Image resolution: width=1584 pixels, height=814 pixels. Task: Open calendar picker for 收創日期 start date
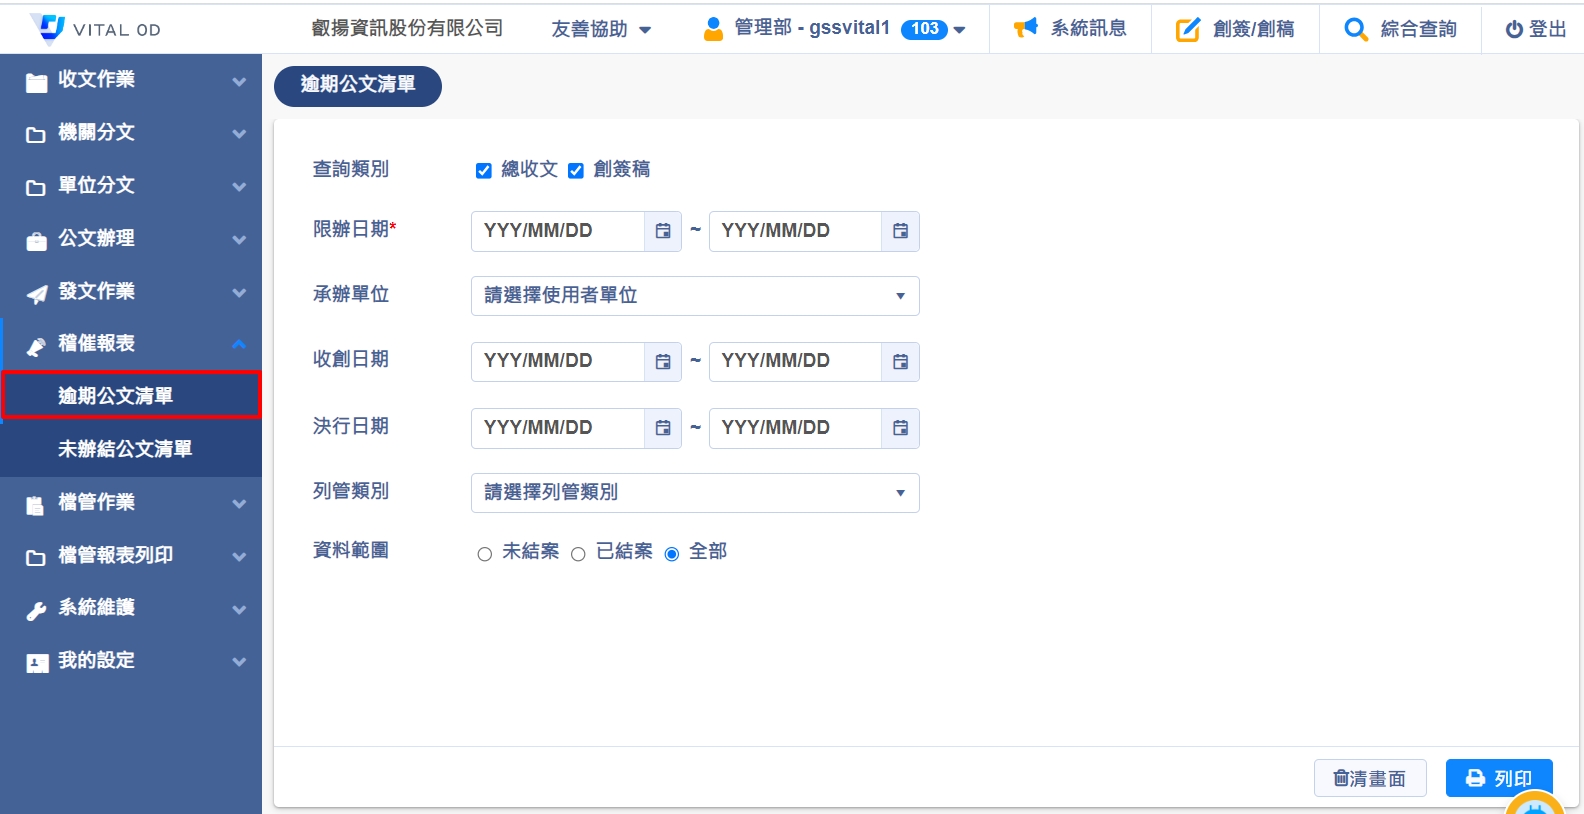tap(662, 361)
